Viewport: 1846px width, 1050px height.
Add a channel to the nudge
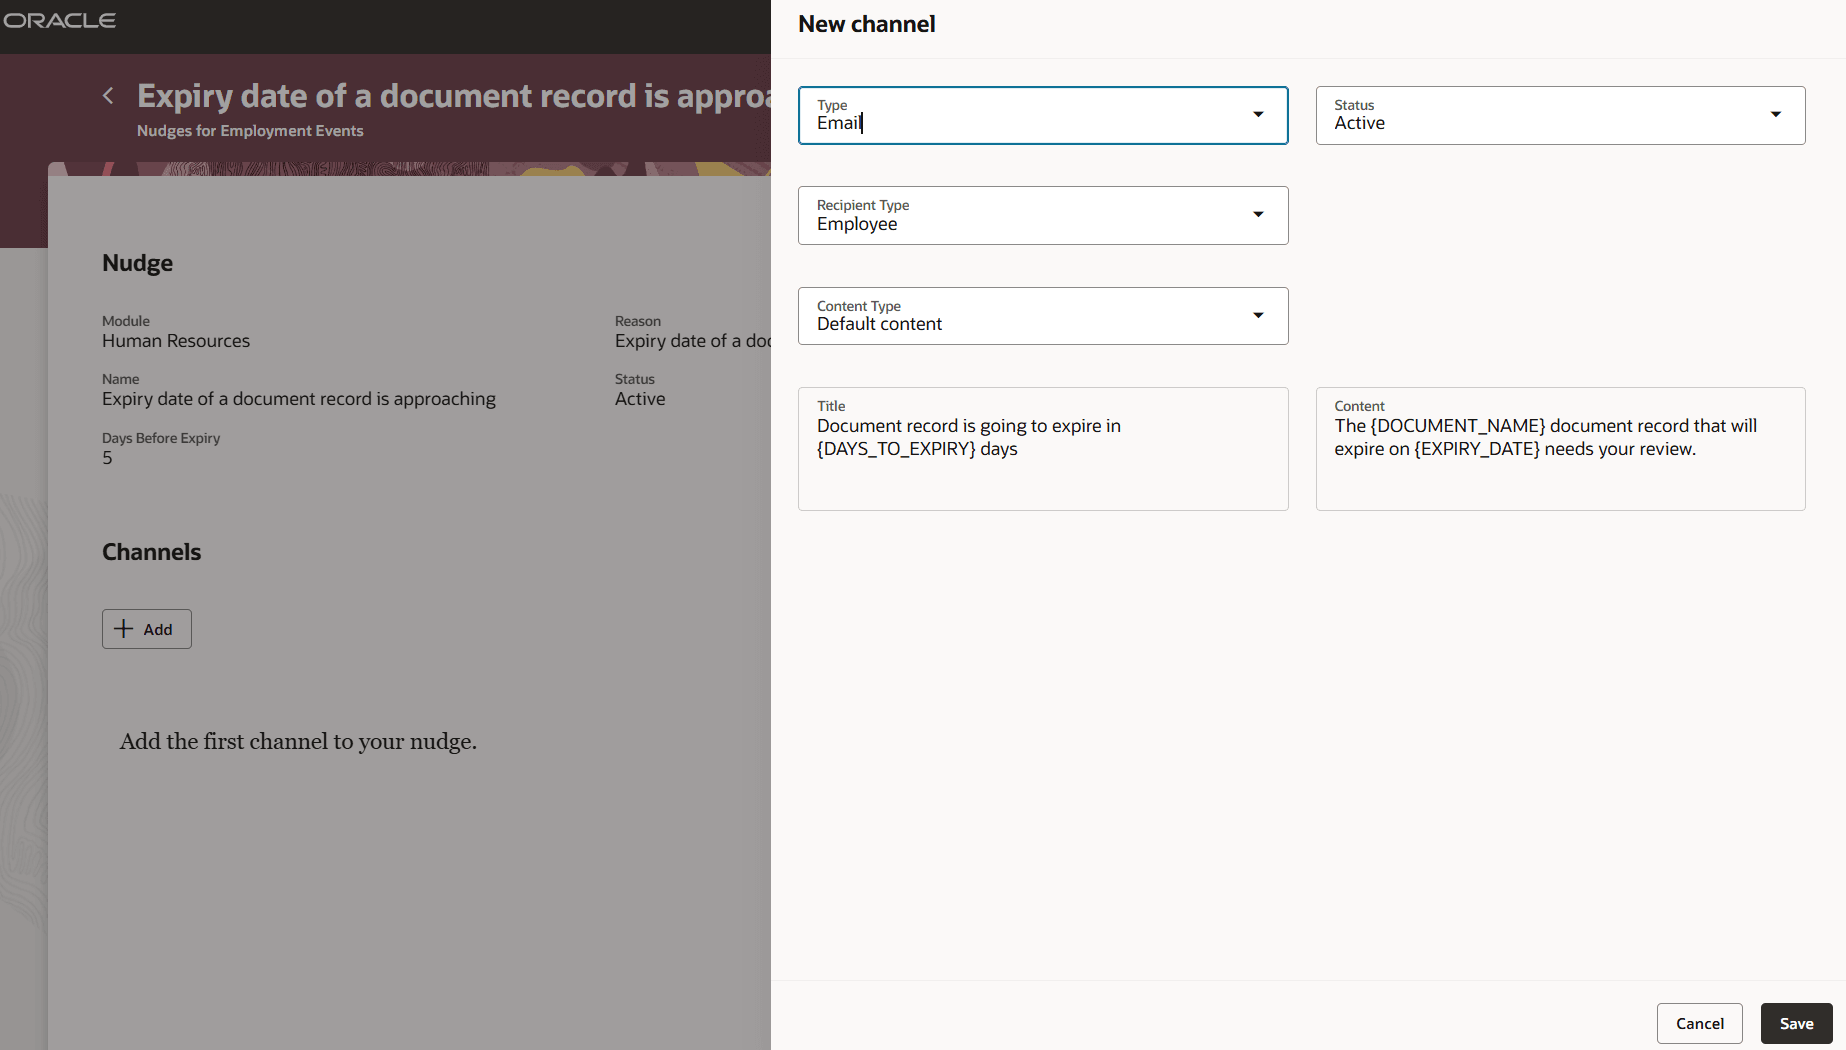tap(147, 629)
